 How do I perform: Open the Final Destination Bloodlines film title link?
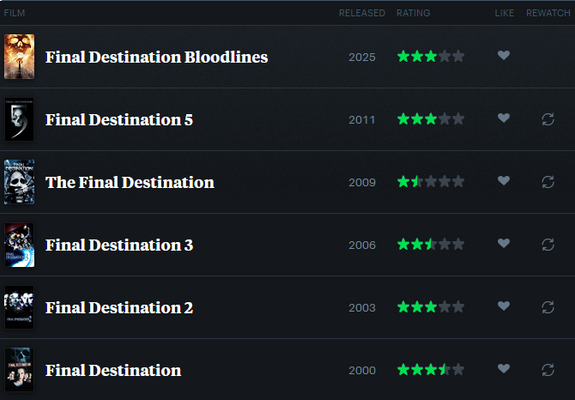(157, 57)
